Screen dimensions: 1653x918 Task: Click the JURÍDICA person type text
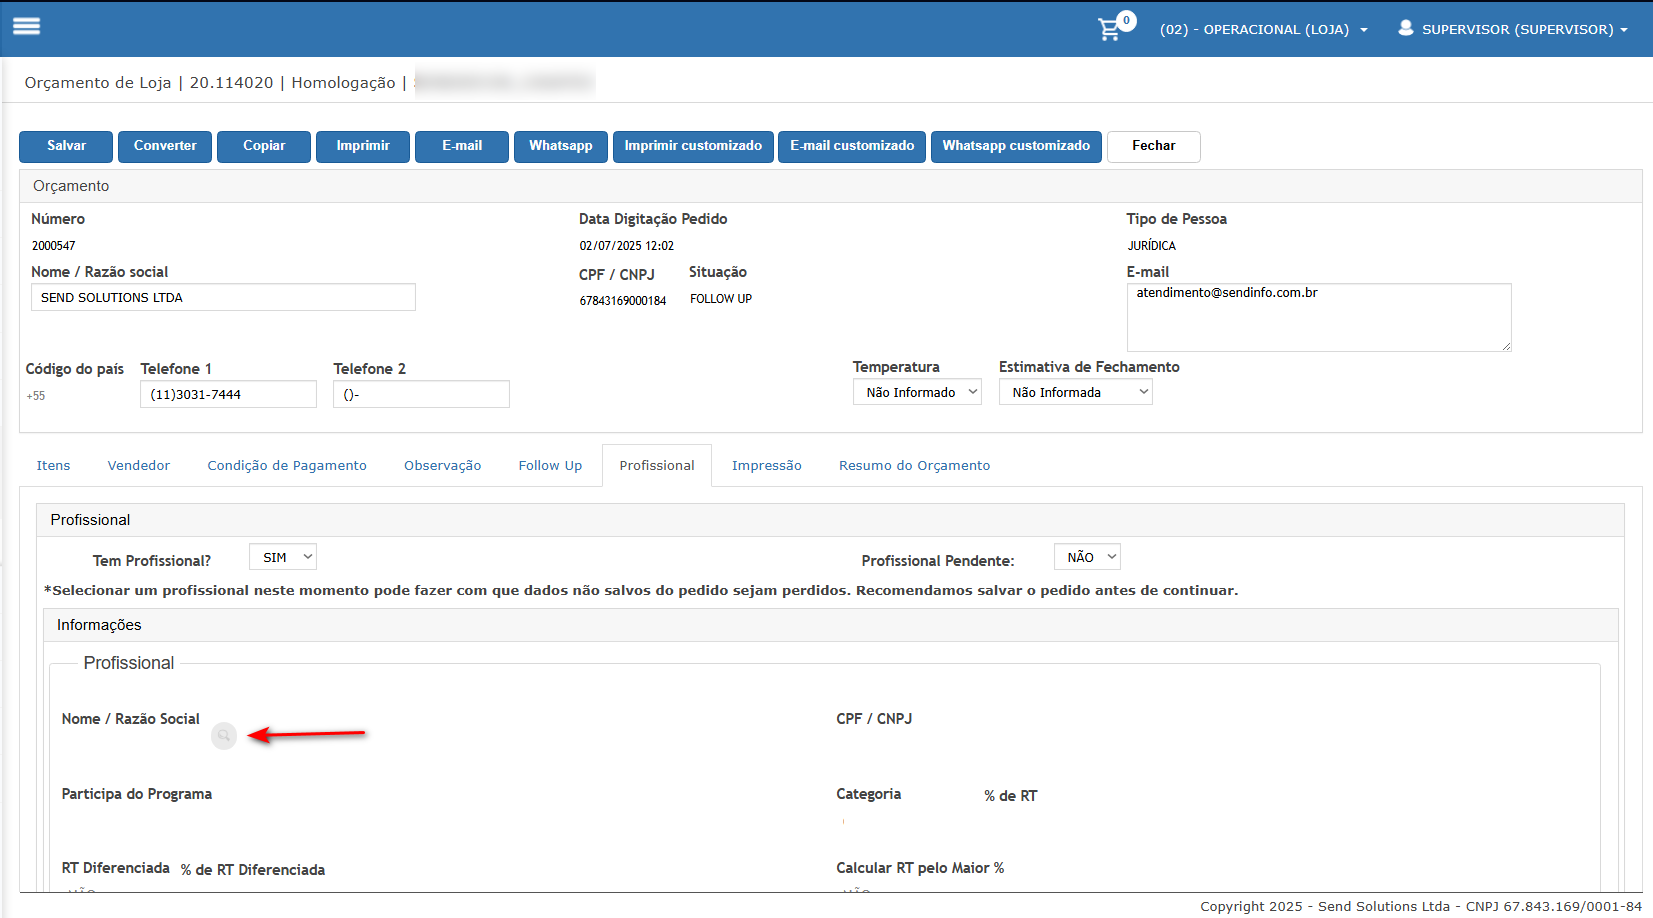[1152, 246]
